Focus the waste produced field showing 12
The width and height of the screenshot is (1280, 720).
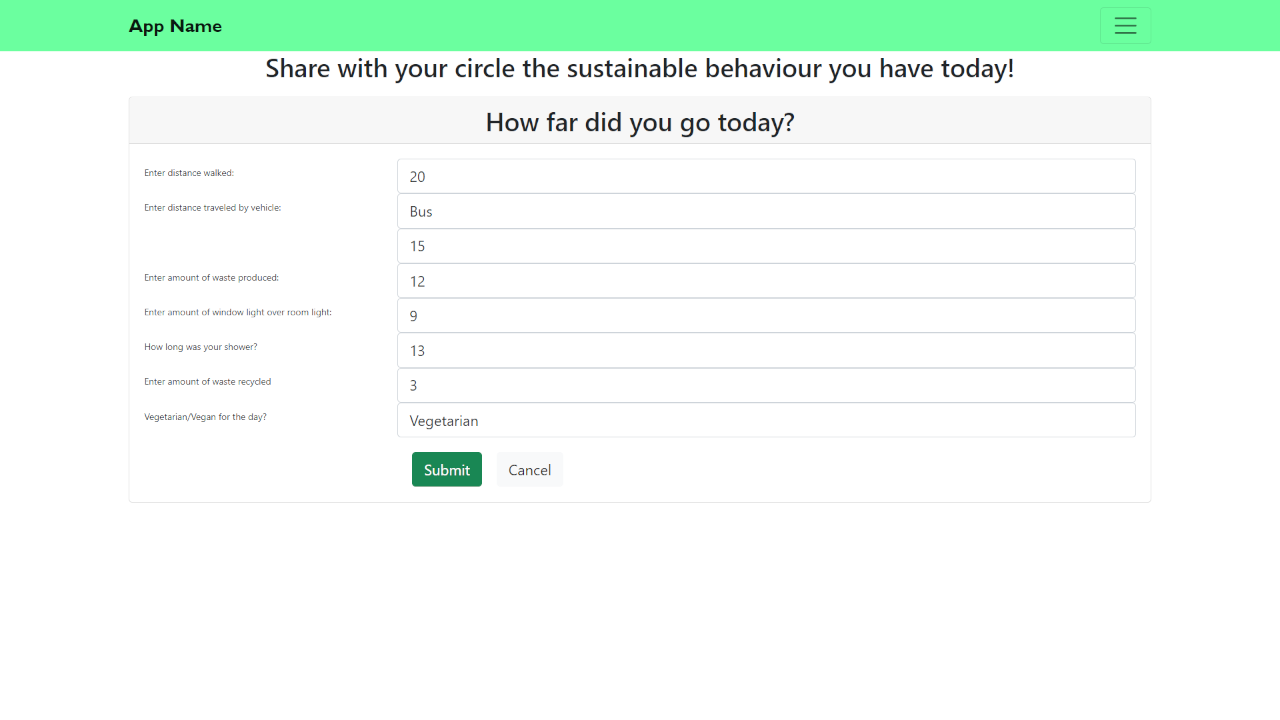pyautogui.click(x=766, y=281)
